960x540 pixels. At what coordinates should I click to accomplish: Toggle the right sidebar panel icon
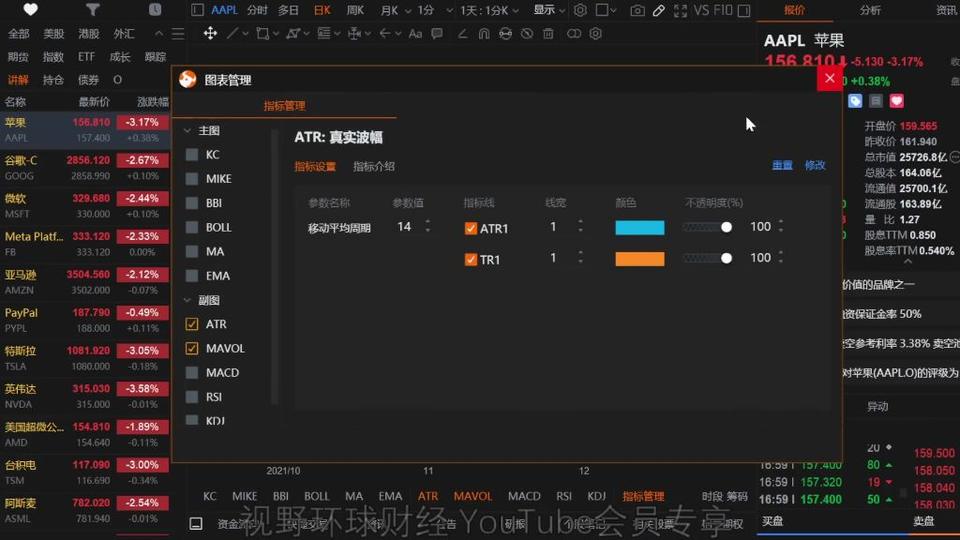744,10
